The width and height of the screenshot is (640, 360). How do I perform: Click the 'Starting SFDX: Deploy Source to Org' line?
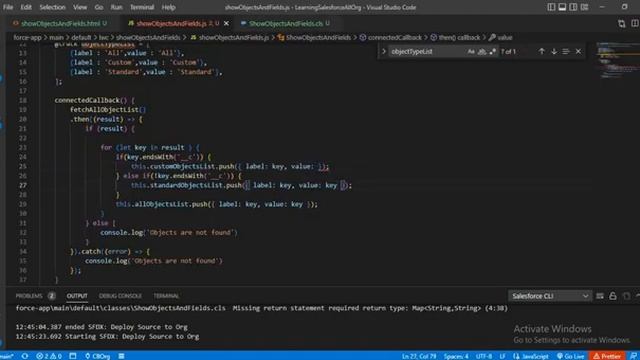pos(107,336)
